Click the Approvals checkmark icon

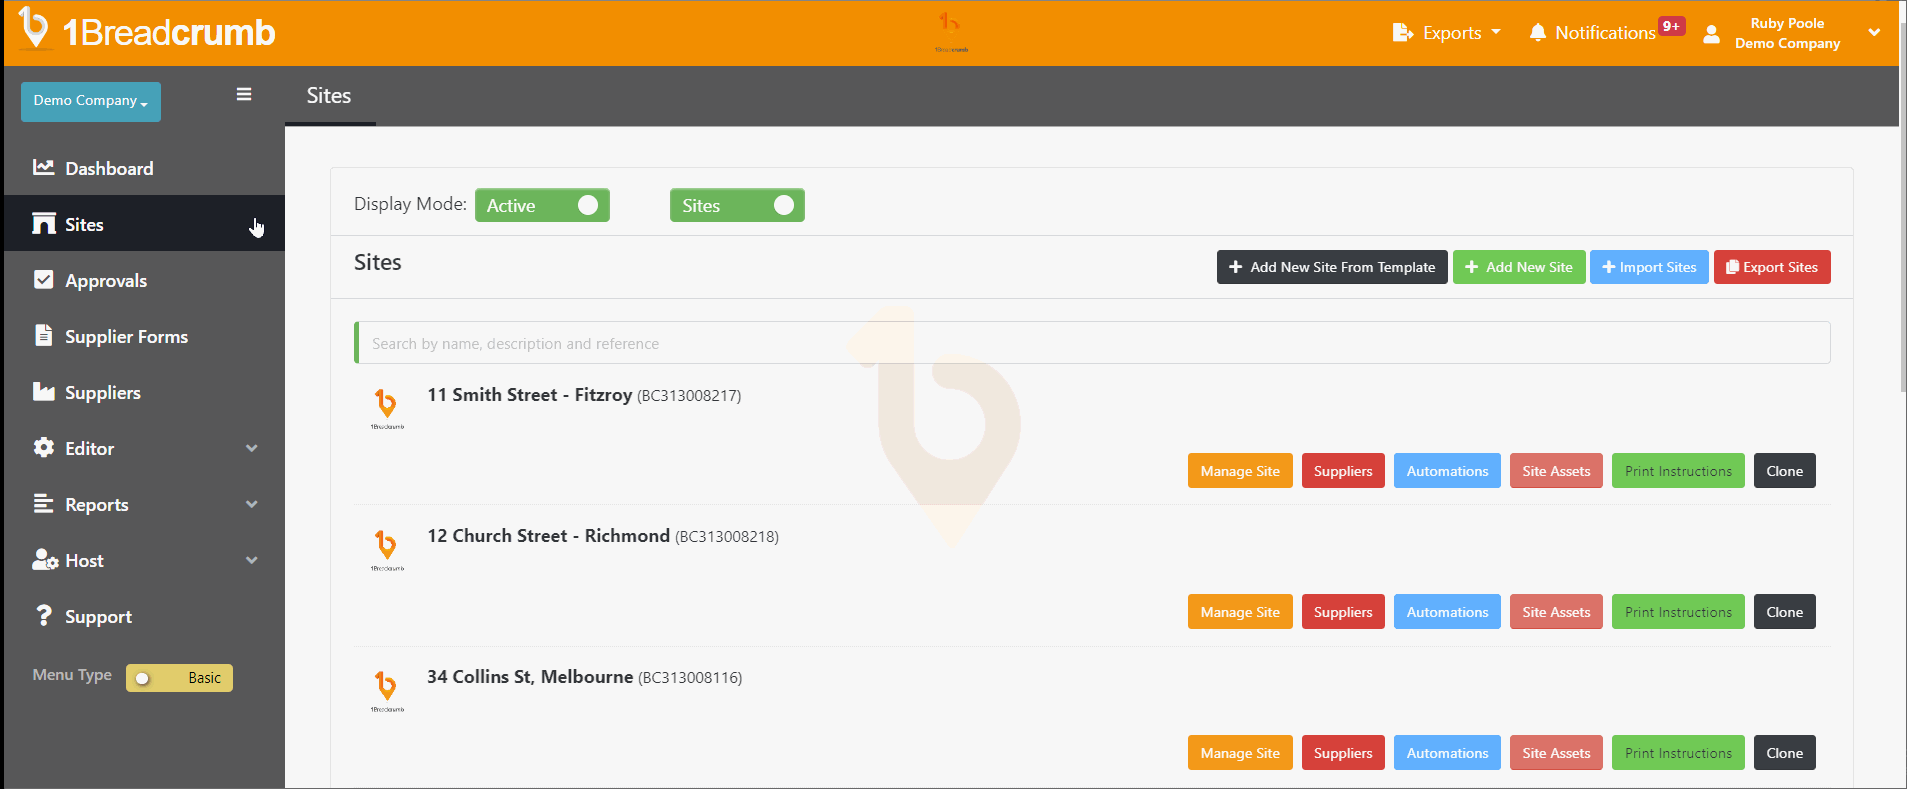coord(43,280)
